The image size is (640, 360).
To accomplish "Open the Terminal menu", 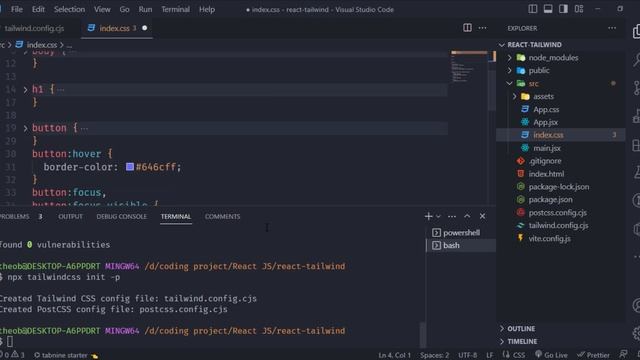I will 176,9.
